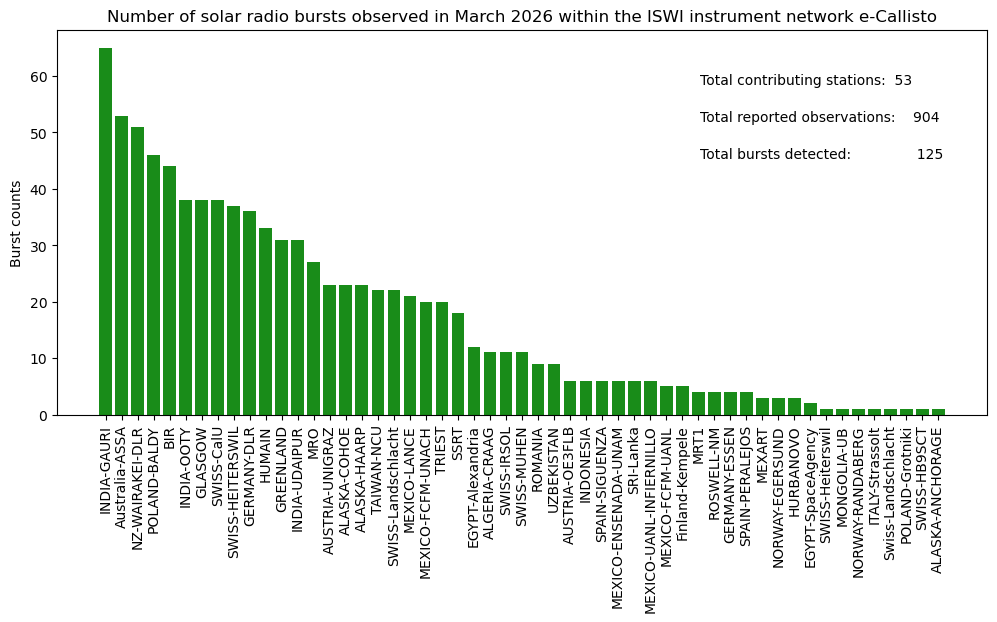Select the ALASKA-ANCHORAGE axis label
This screenshot has width=997, height=622.
click(x=937, y=500)
